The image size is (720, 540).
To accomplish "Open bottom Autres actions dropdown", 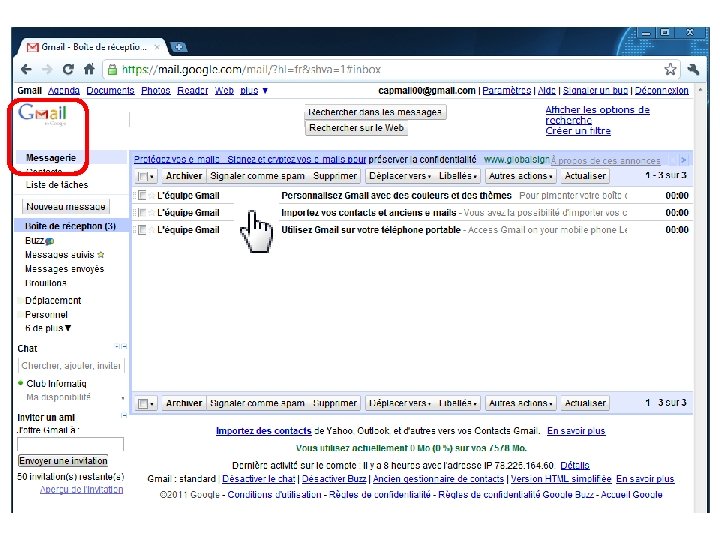I will click(x=520, y=403).
